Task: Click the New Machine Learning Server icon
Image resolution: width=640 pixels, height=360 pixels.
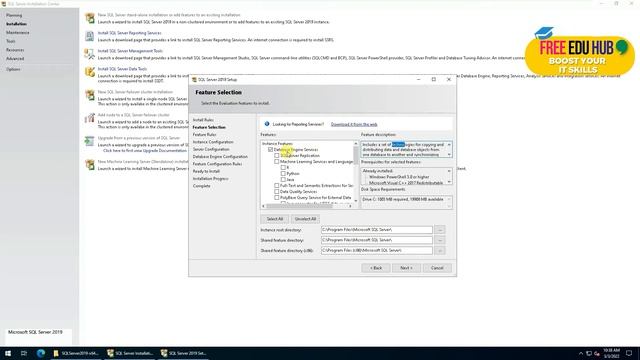Action: coord(90,164)
